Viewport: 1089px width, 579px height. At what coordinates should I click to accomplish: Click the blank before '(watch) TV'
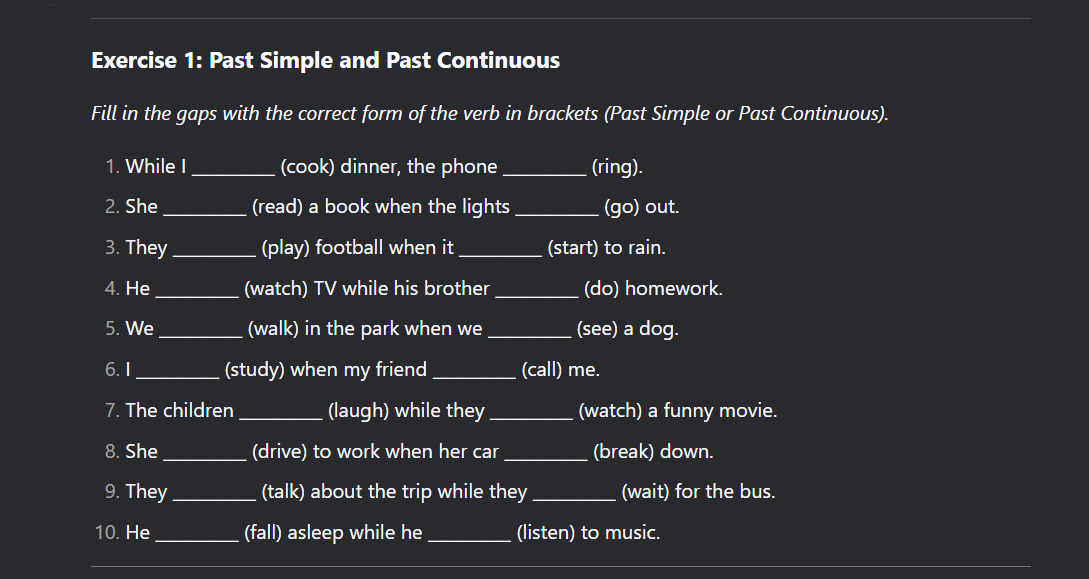(197, 290)
